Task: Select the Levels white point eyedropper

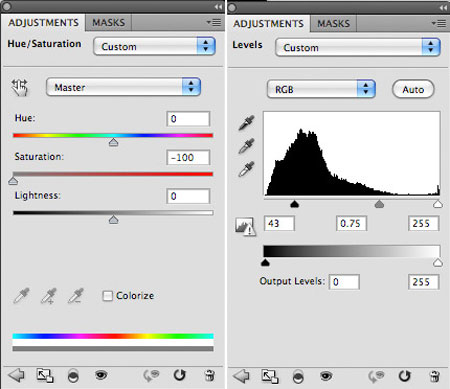Action: point(246,169)
